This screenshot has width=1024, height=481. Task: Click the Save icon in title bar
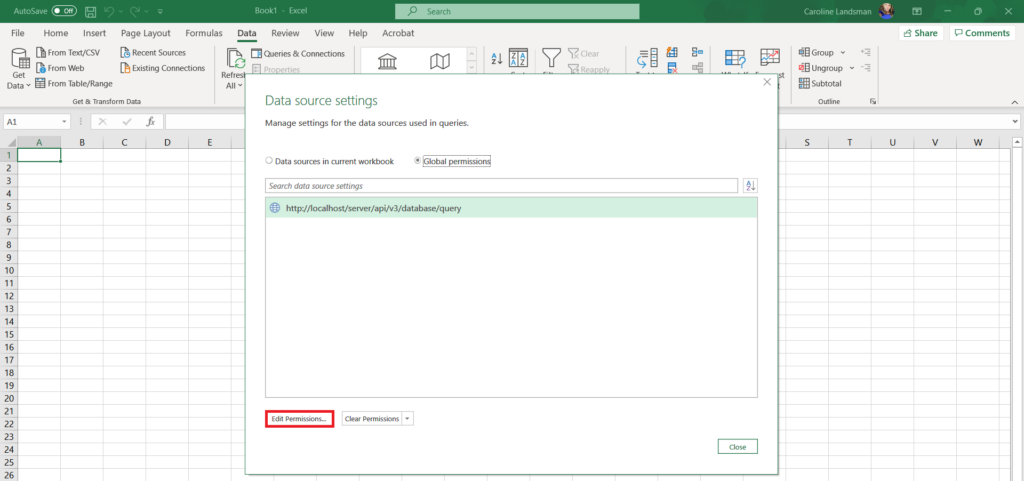coord(91,11)
